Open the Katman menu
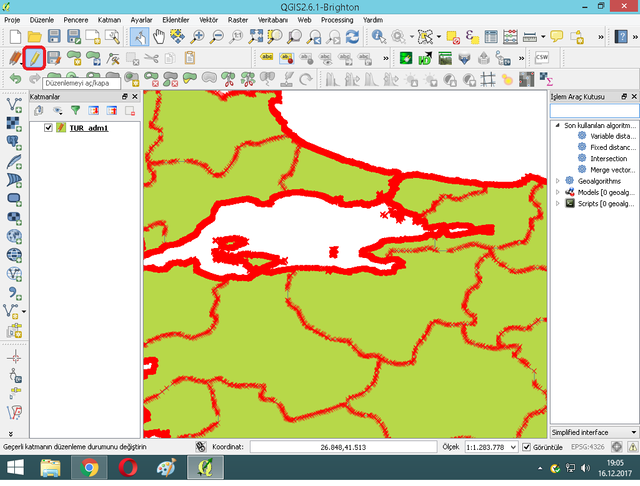Image resolution: width=640 pixels, height=486 pixels. [109, 20]
